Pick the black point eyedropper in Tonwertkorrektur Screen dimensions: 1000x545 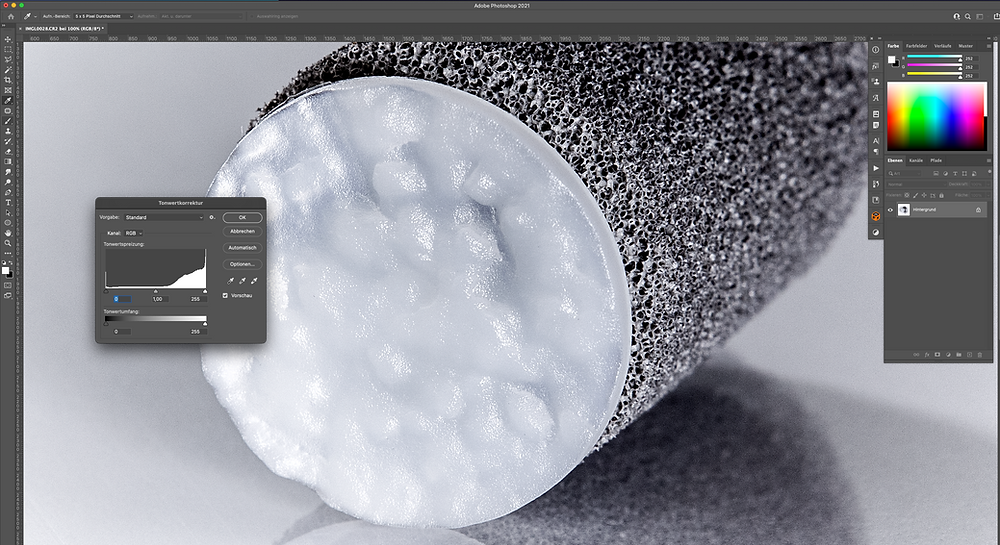point(230,280)
